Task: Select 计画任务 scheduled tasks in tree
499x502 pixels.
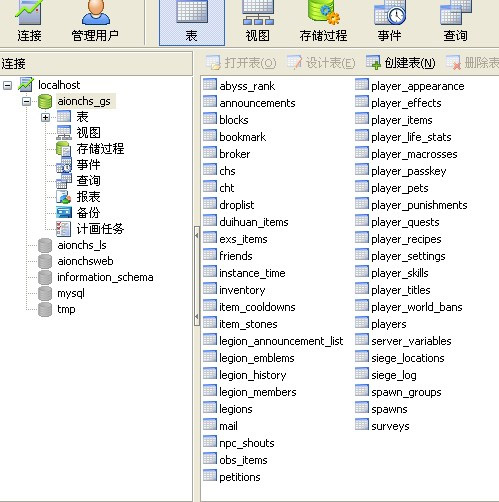Action: pyautogui.click(x=90, y=228)
